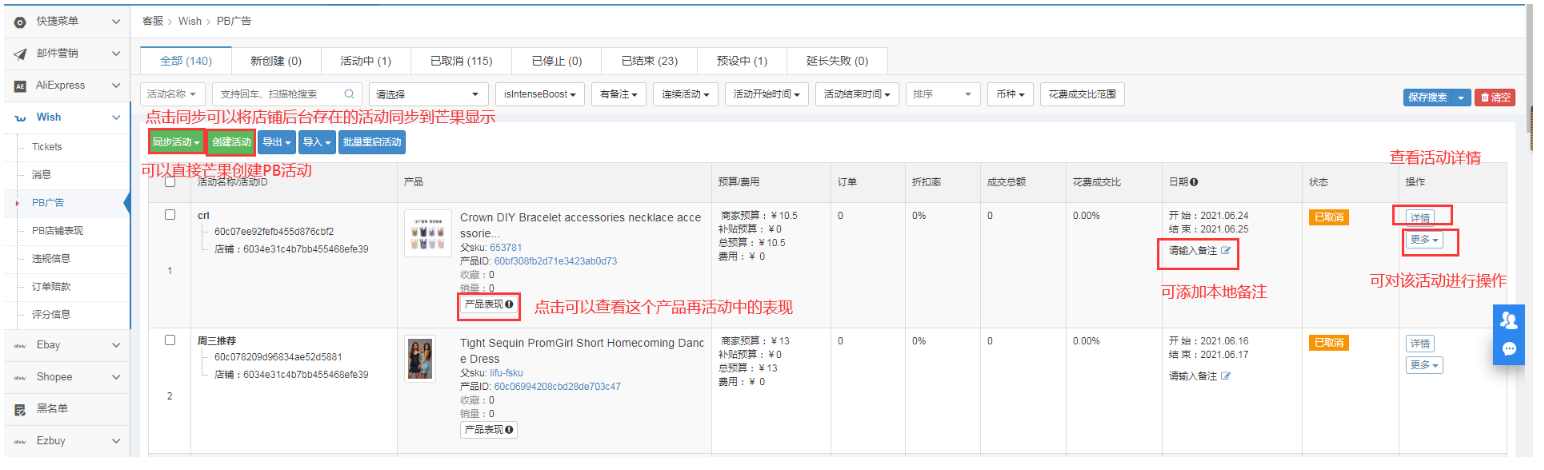Image resolution: width=1544 pixels, height=470 pixels.
Task: Switch to the 已结束 (23) tab
Action: tap(649, 61)
